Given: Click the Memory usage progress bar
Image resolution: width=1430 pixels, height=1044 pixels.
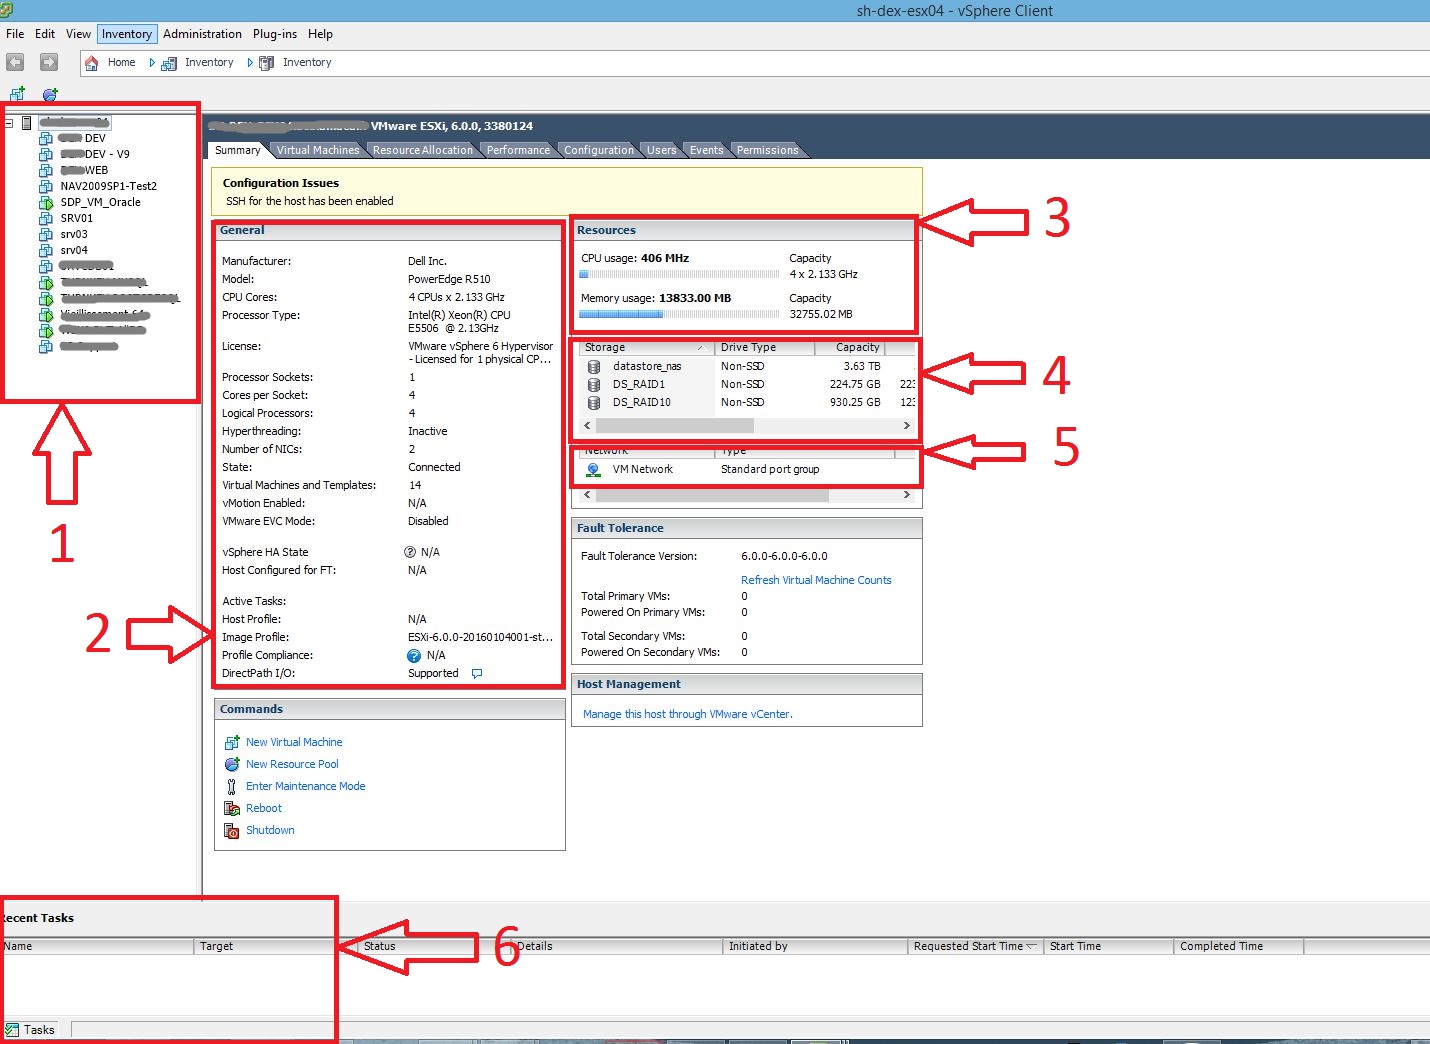Looking at the screenshot, I should pos(679,314).
